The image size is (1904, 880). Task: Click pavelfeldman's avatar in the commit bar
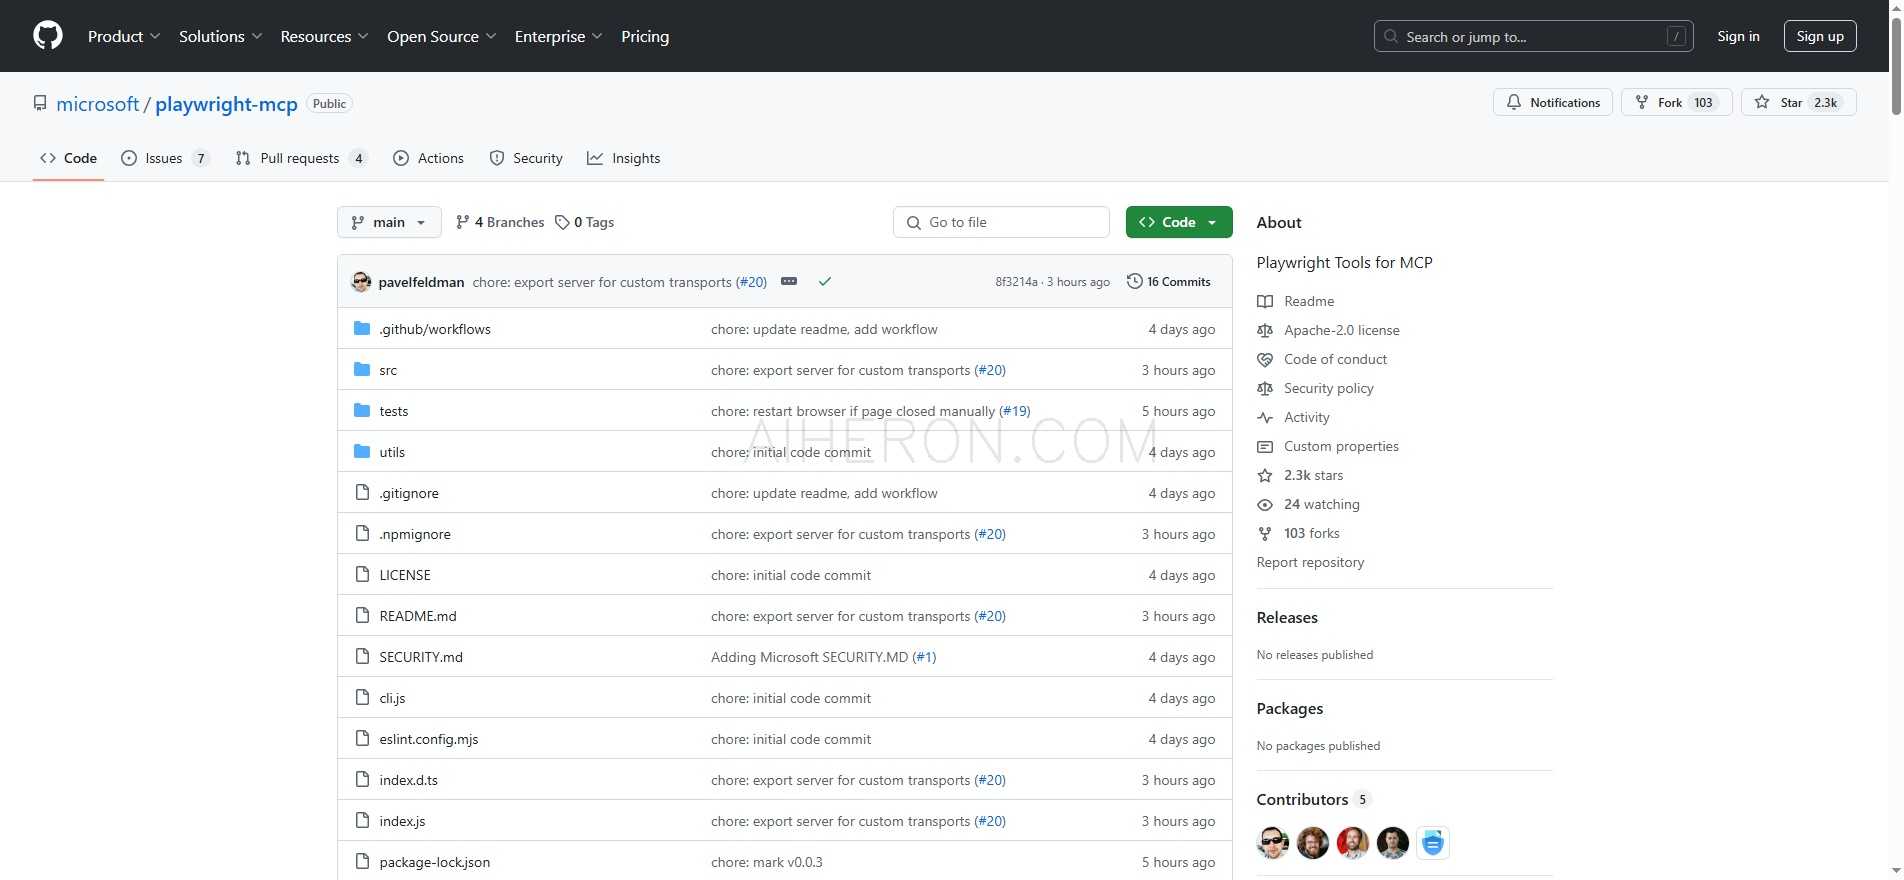(361, 282)
